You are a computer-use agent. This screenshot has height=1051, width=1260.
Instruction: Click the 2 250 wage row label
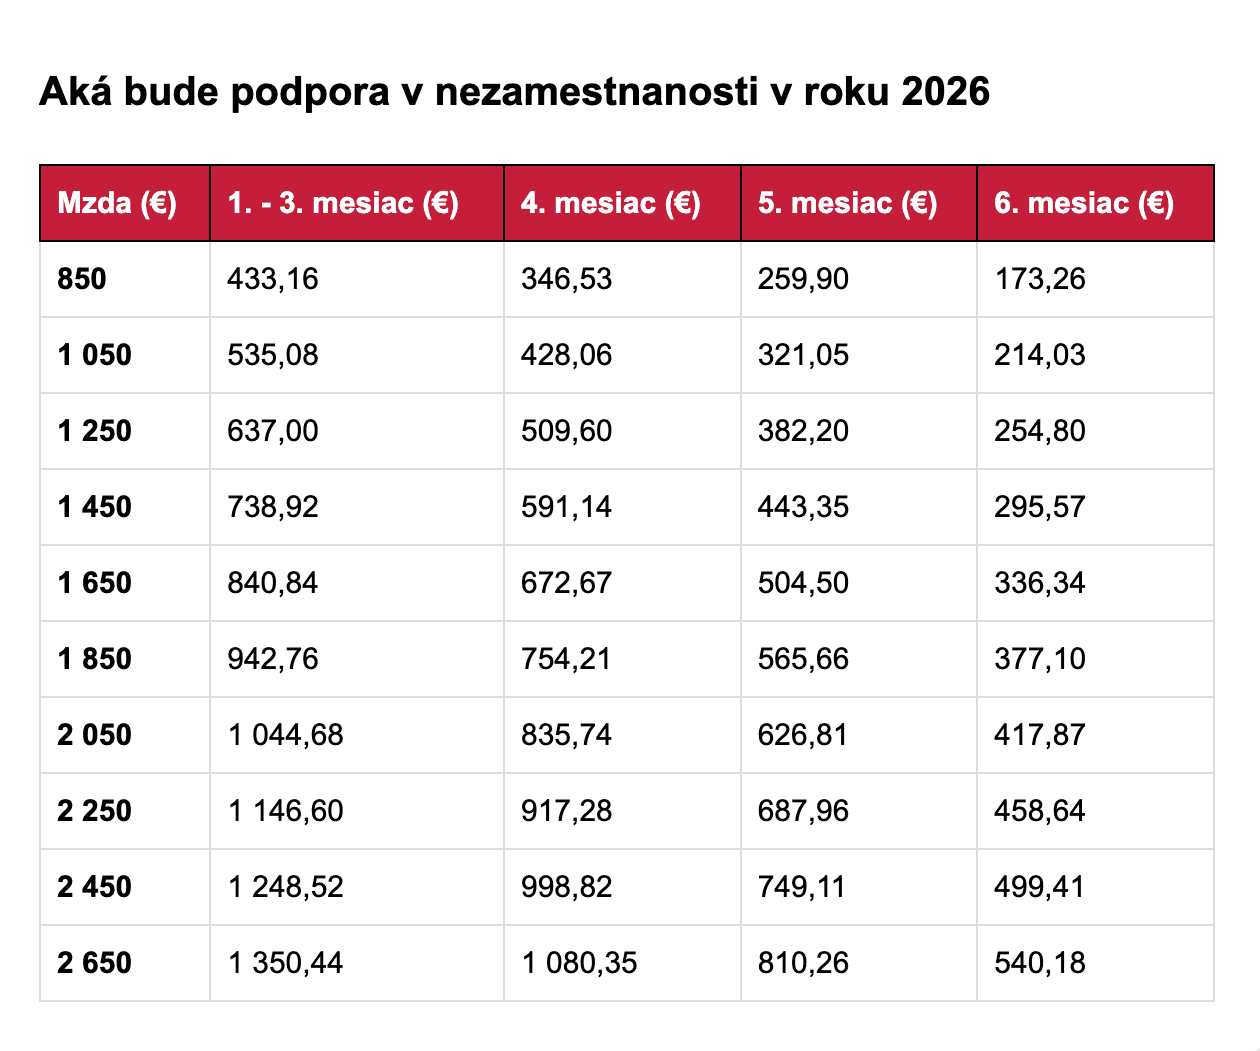pyautogui.click(x=95, y=811)
